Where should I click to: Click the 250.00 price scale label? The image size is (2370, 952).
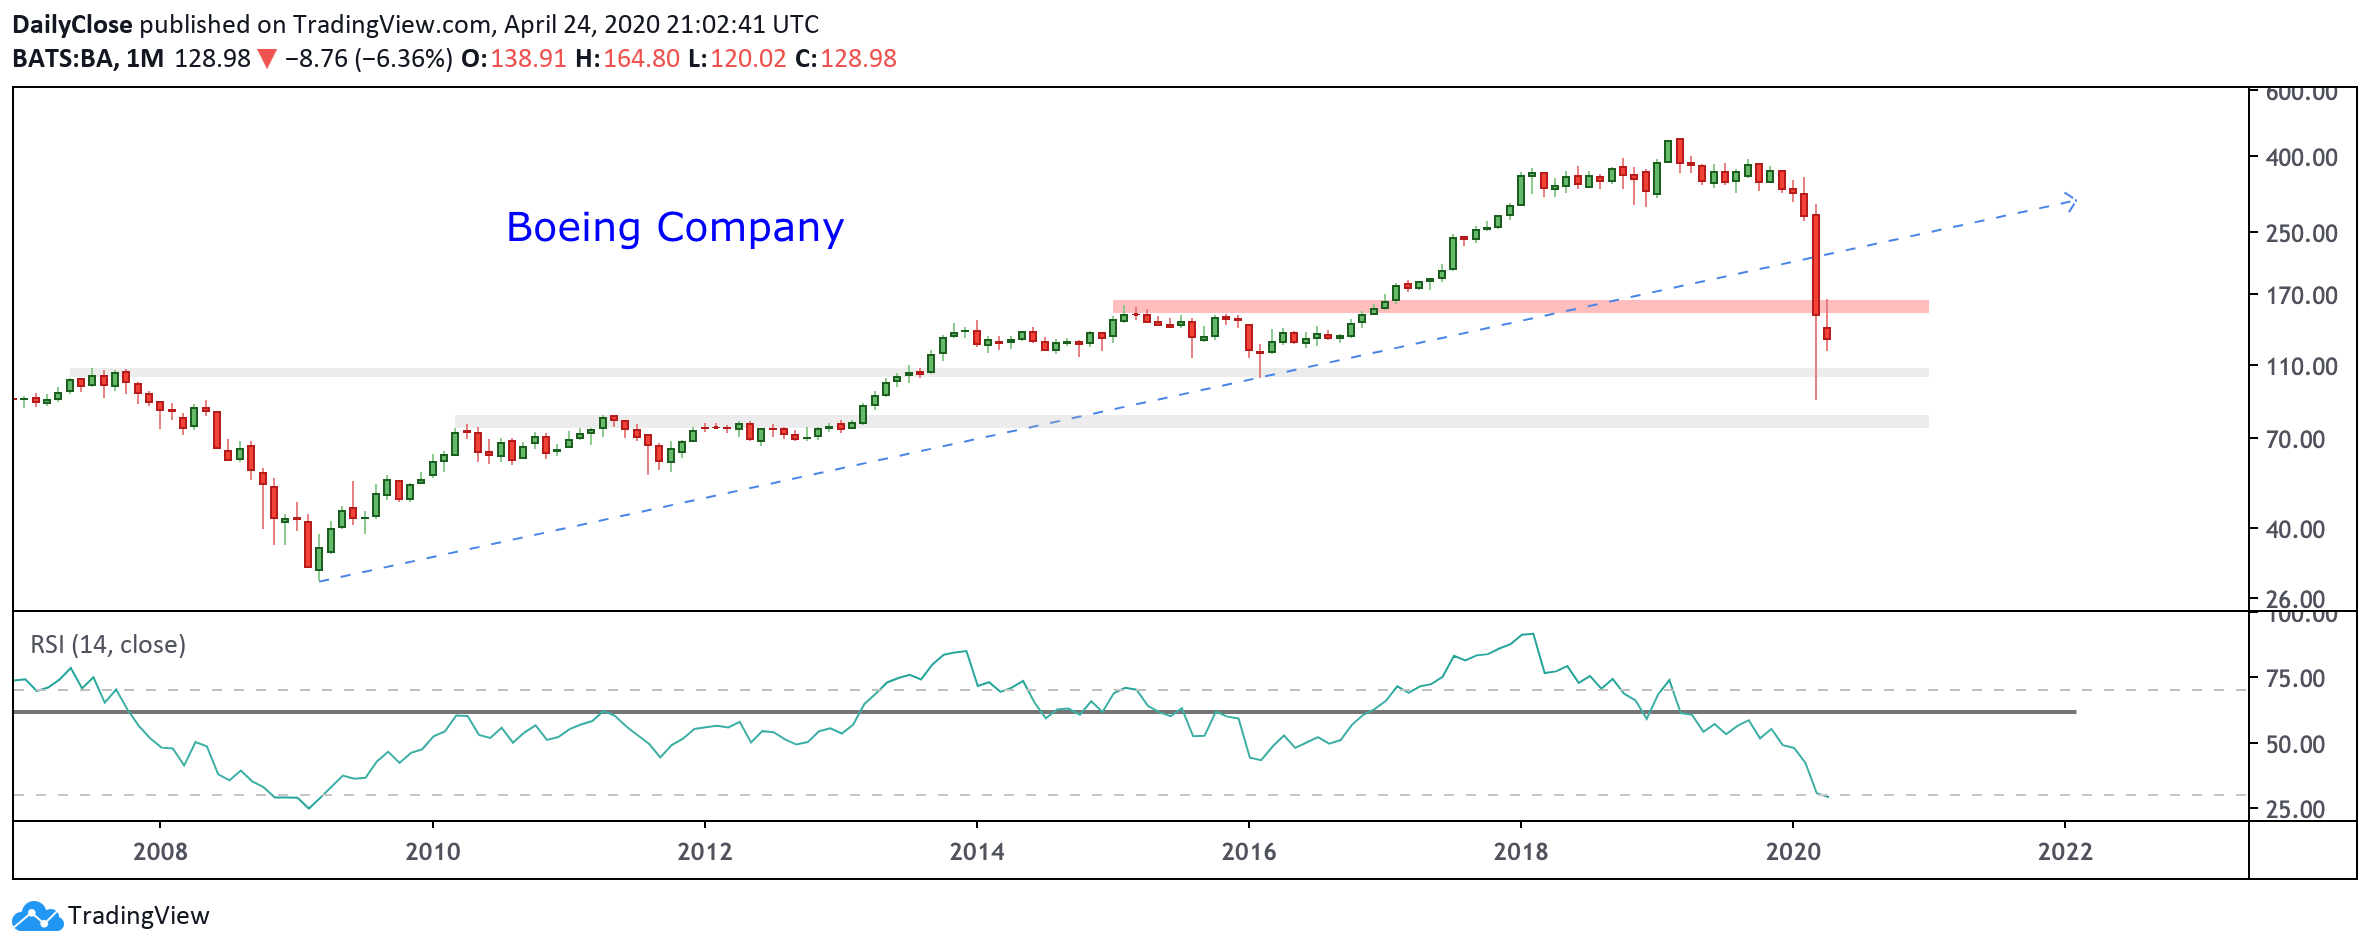[2301, 234]
